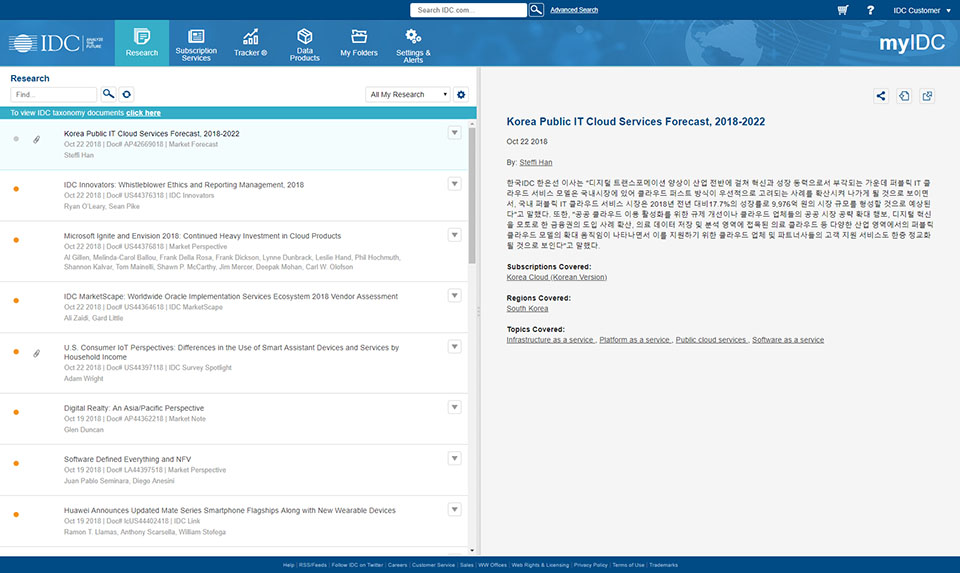Open the My Folders tab
Screen dimensions: 960x573
tap(359, 43)
